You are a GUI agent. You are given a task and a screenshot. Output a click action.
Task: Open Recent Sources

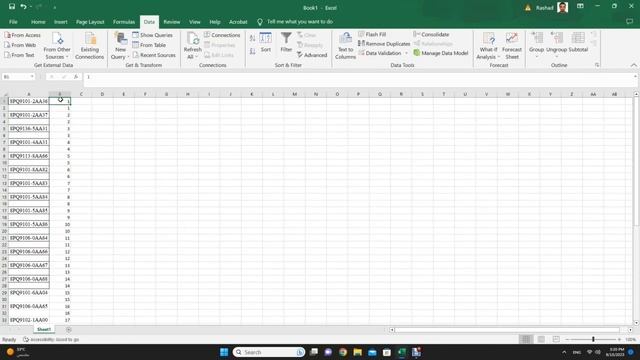pyautogui.click(x=154, y=55)
